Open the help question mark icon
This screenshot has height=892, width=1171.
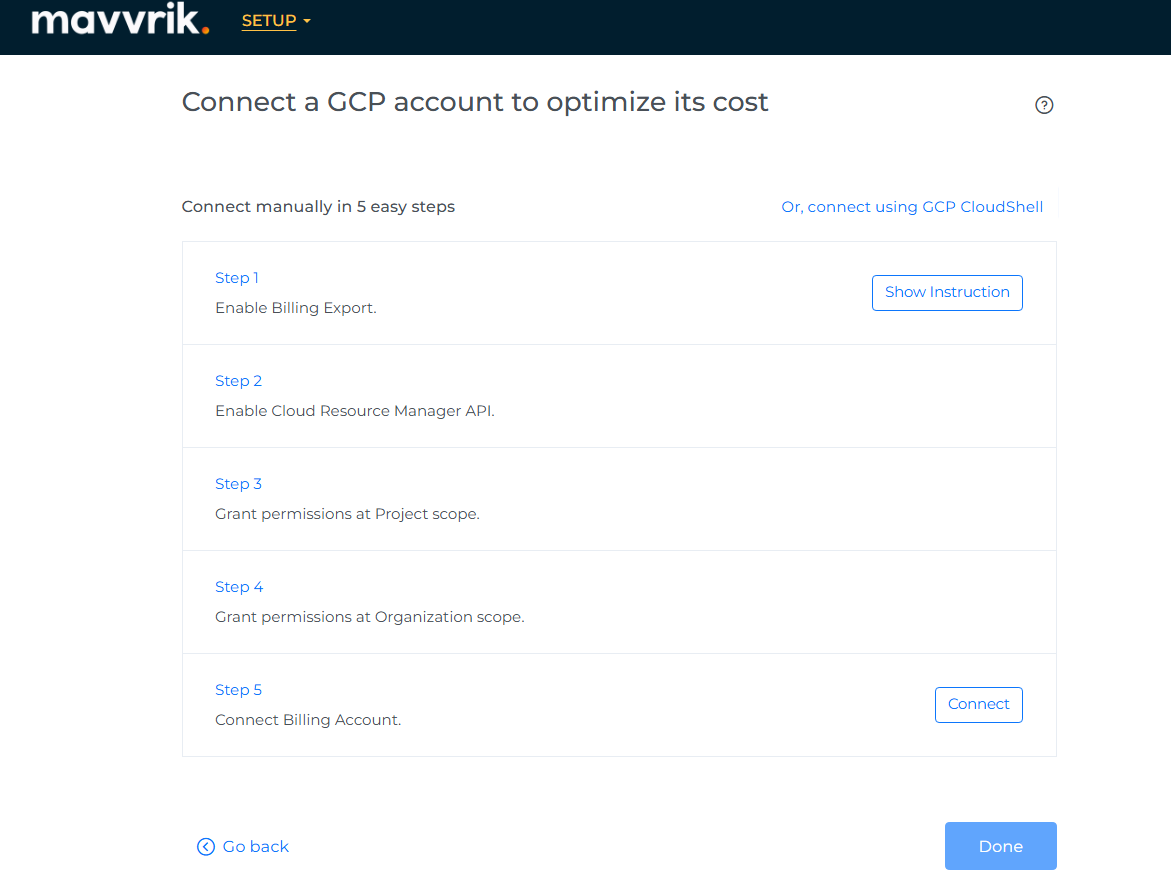point(1044,105)
